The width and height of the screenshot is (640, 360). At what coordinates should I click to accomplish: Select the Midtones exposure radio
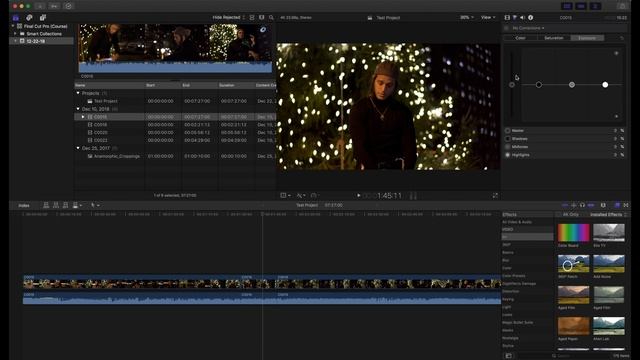coord(508,147)
